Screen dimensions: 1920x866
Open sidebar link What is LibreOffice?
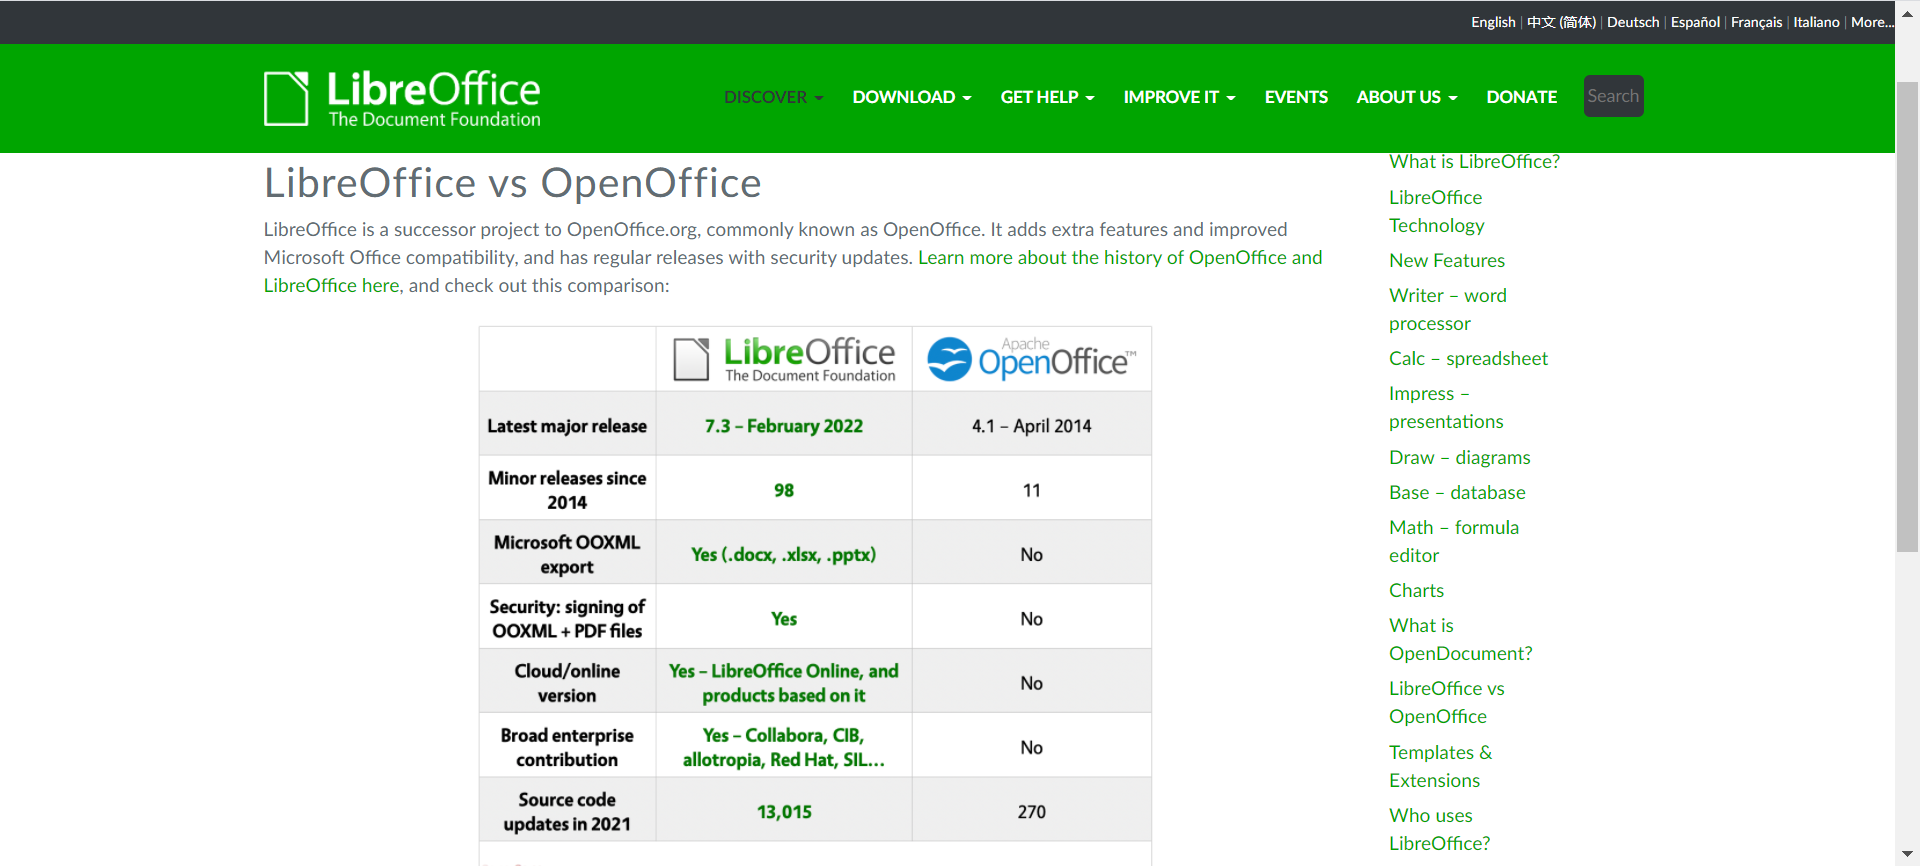pos(1474,161)
